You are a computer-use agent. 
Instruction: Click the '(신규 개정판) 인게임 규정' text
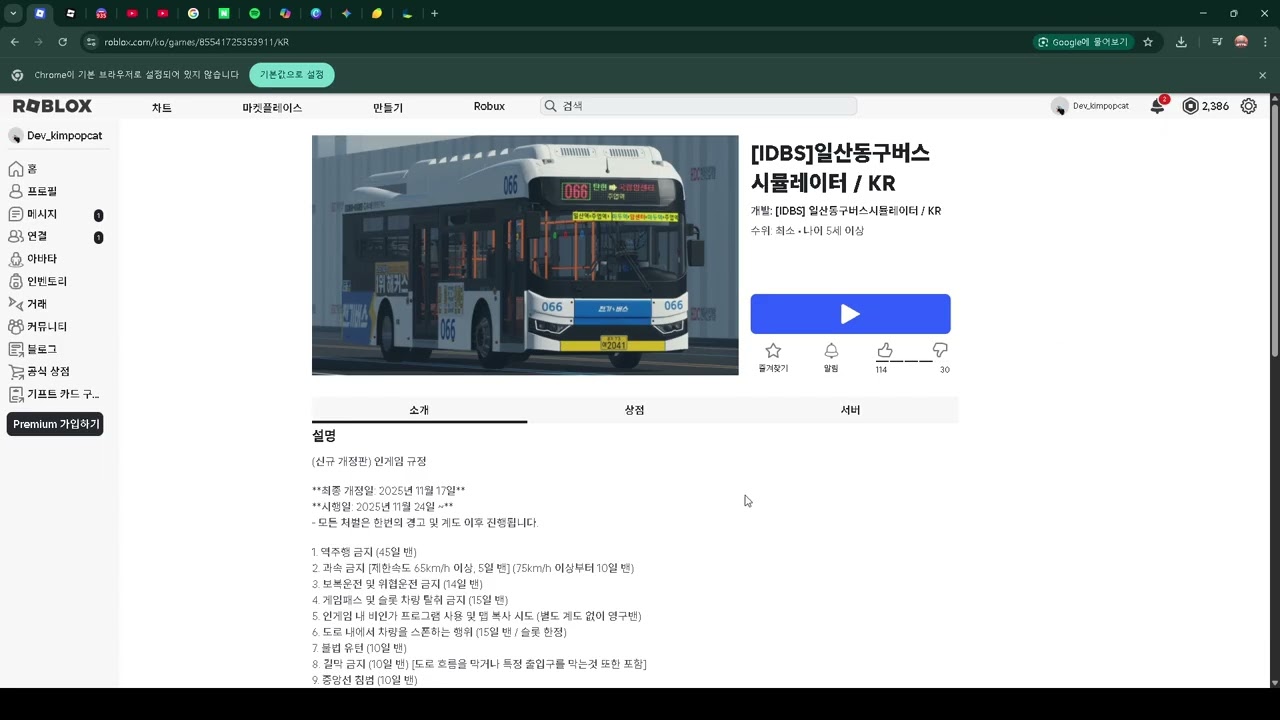pos(369,461)
